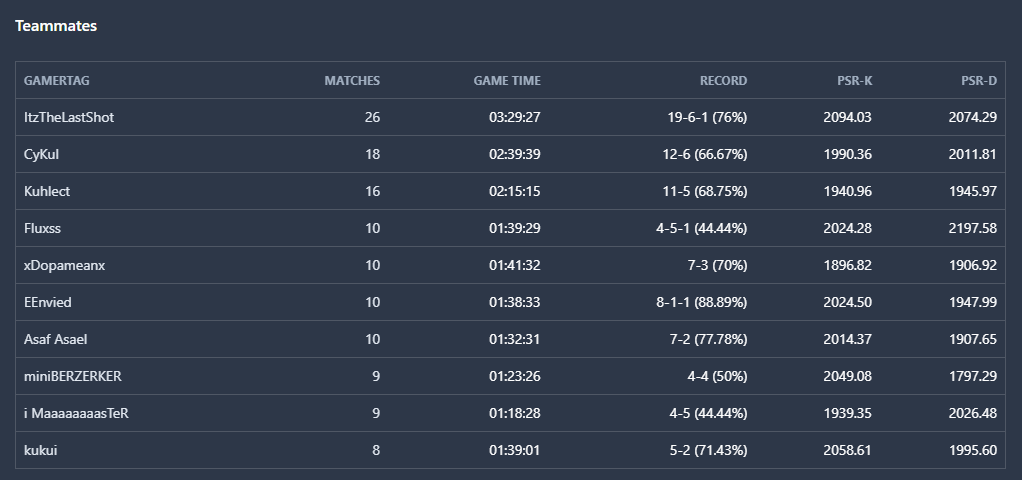
Task: Click the Game Time column header
Action: (506, 81)
